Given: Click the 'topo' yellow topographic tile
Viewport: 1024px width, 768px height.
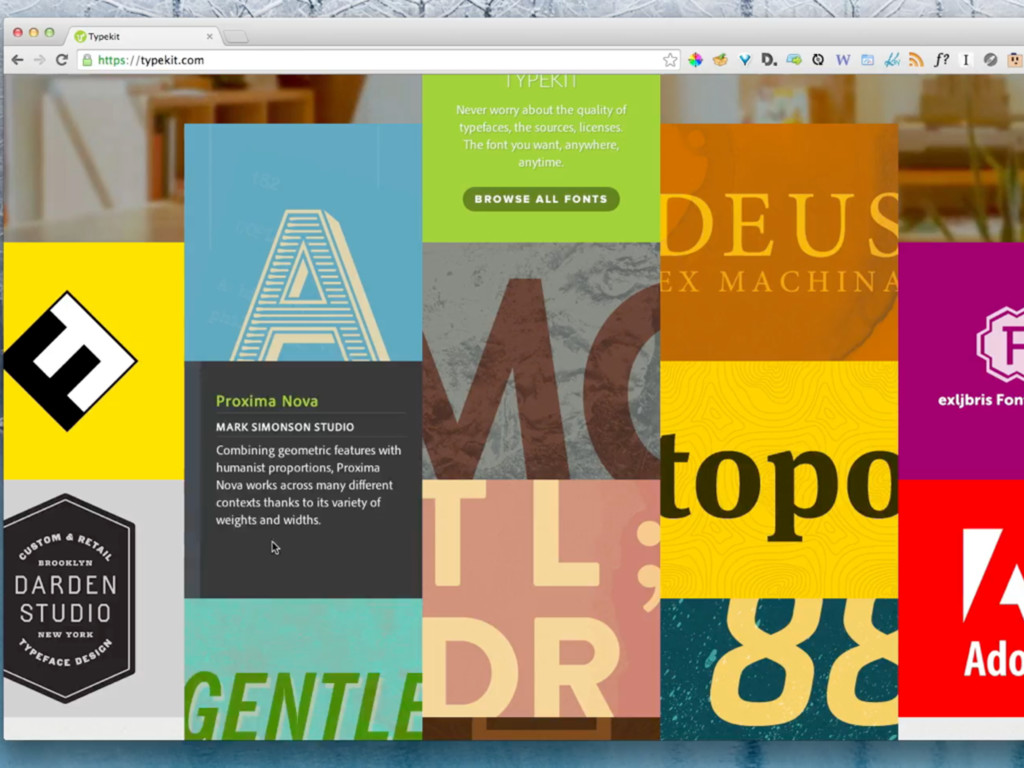Looking at the screenshot, I should coord(779,480).
